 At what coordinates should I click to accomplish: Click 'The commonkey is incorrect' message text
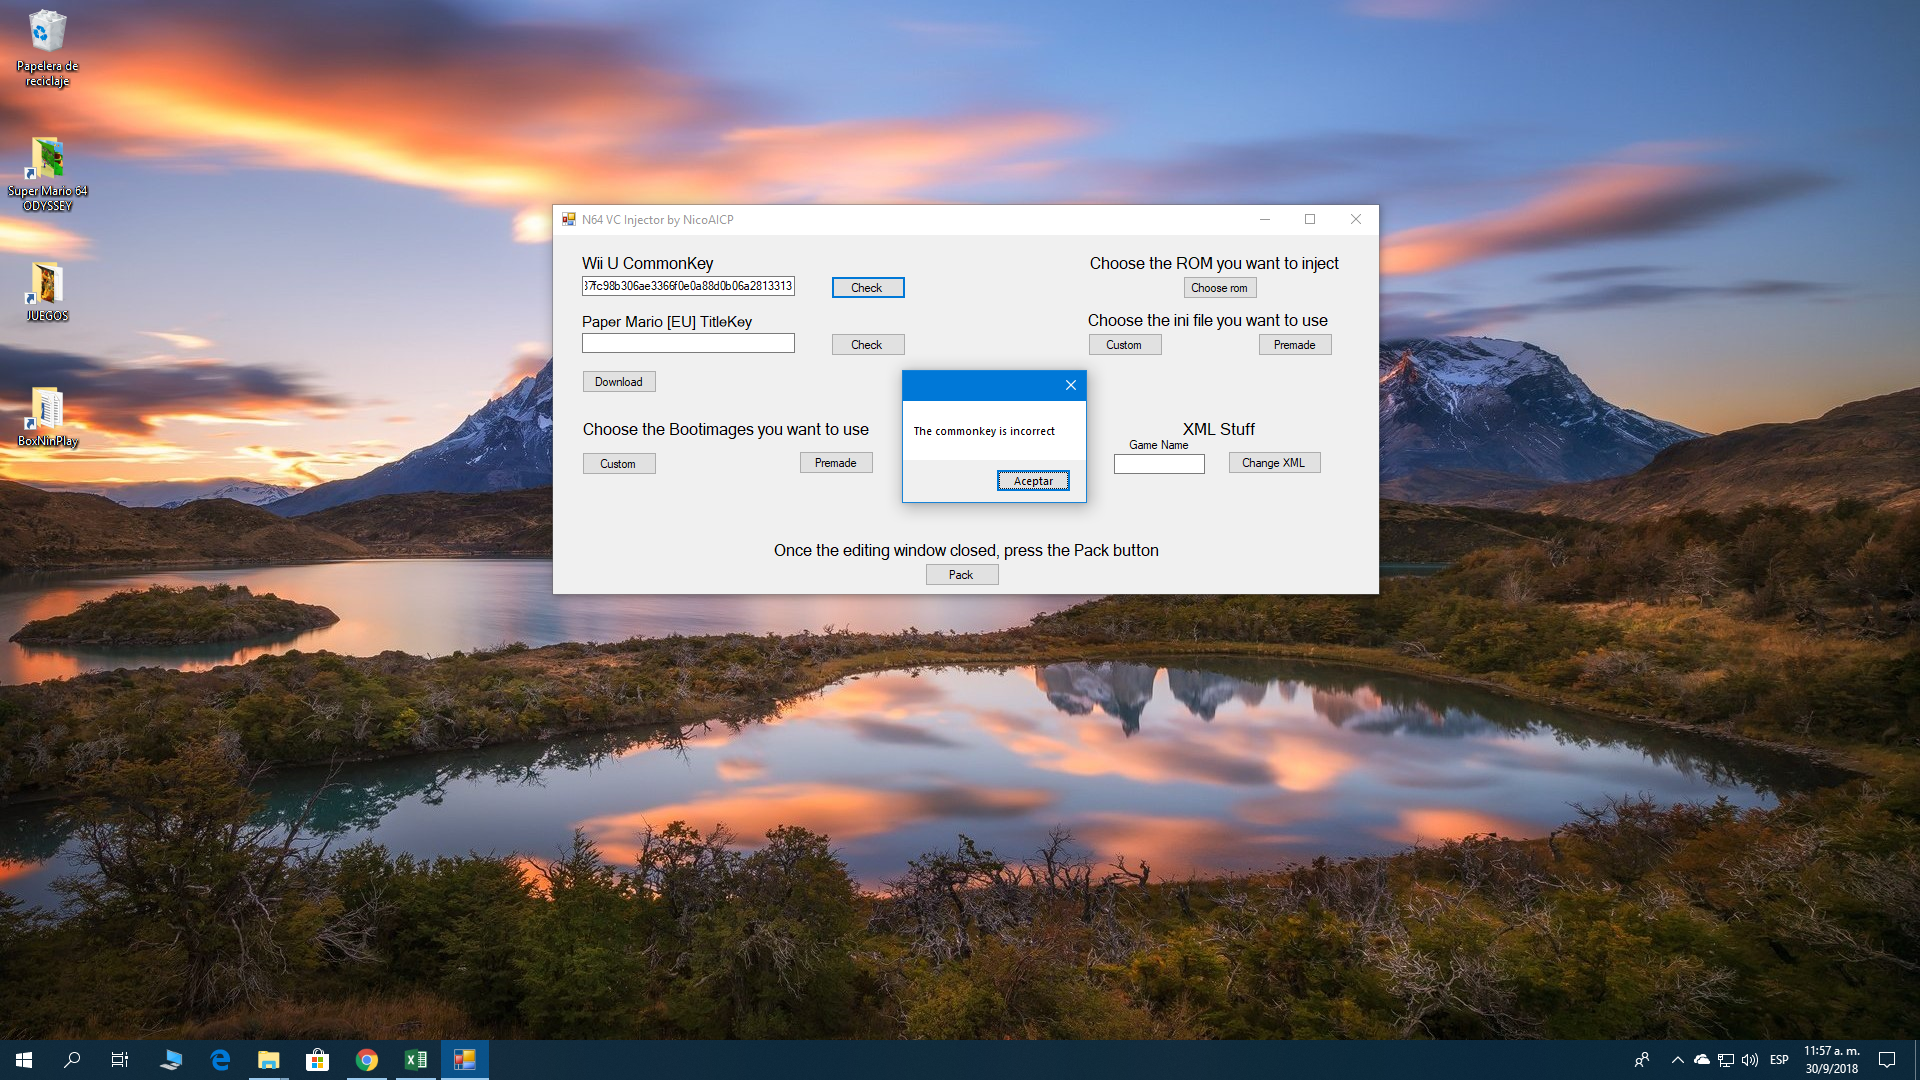pyautogui.click(x=984, y=432)
